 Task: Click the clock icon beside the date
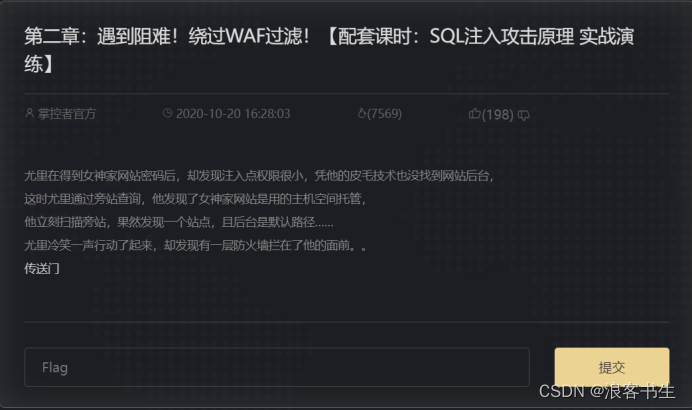click(167, 113)
